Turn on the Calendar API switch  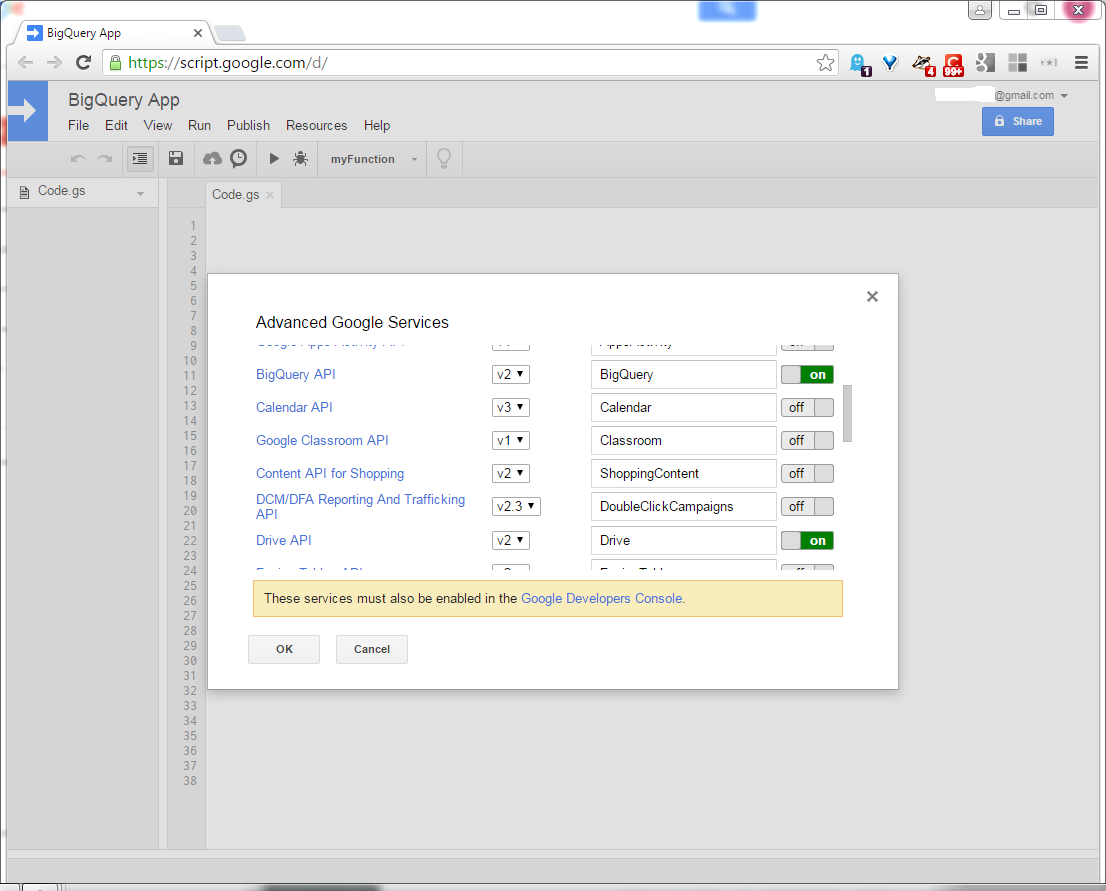click(807, 408)
